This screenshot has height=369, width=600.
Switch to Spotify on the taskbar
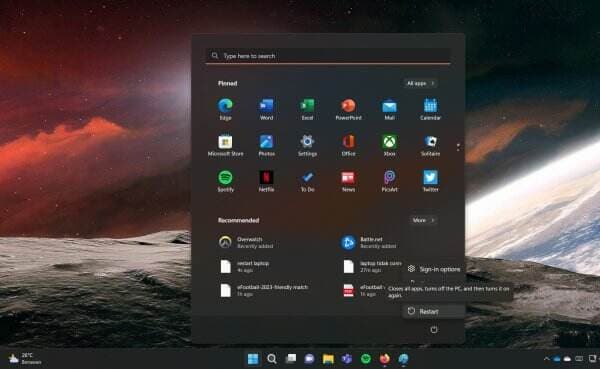pyautogui.click(x=366, y=359)
